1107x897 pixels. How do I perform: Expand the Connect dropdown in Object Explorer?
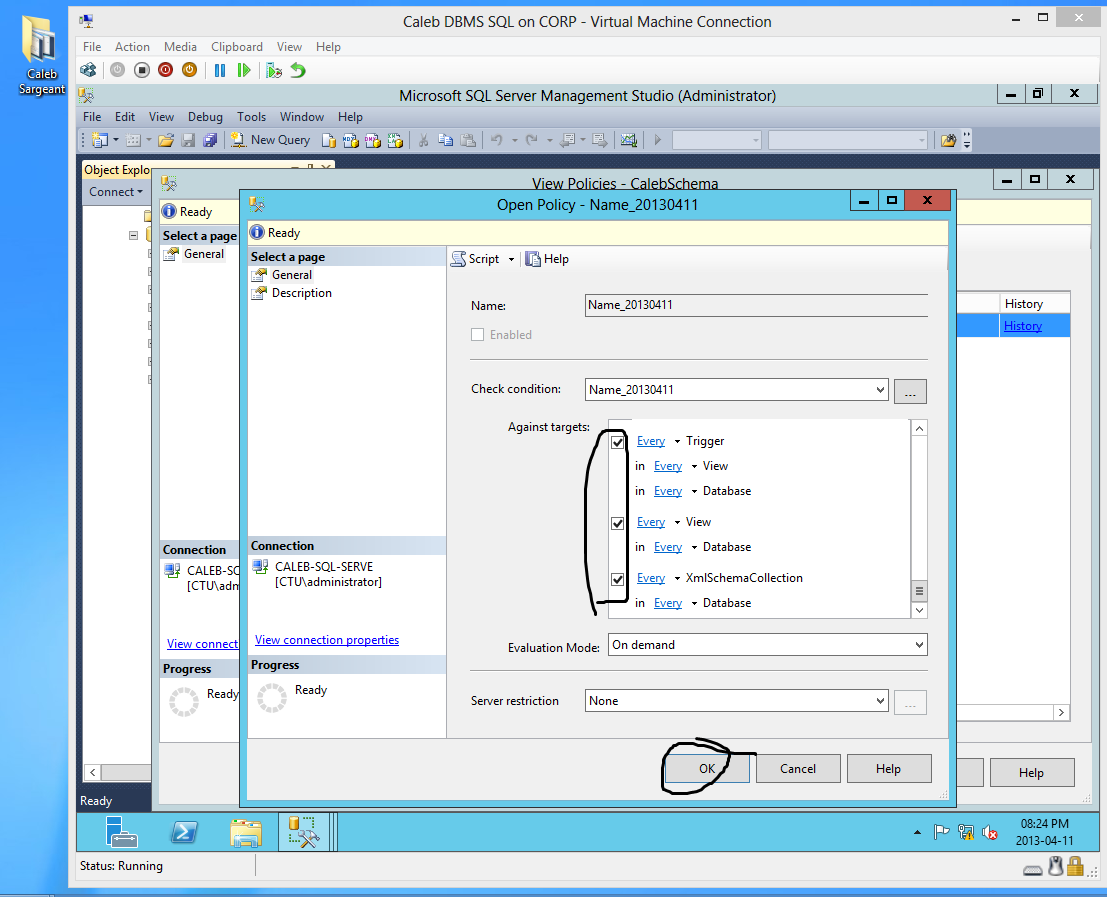[x=116, y=192]
